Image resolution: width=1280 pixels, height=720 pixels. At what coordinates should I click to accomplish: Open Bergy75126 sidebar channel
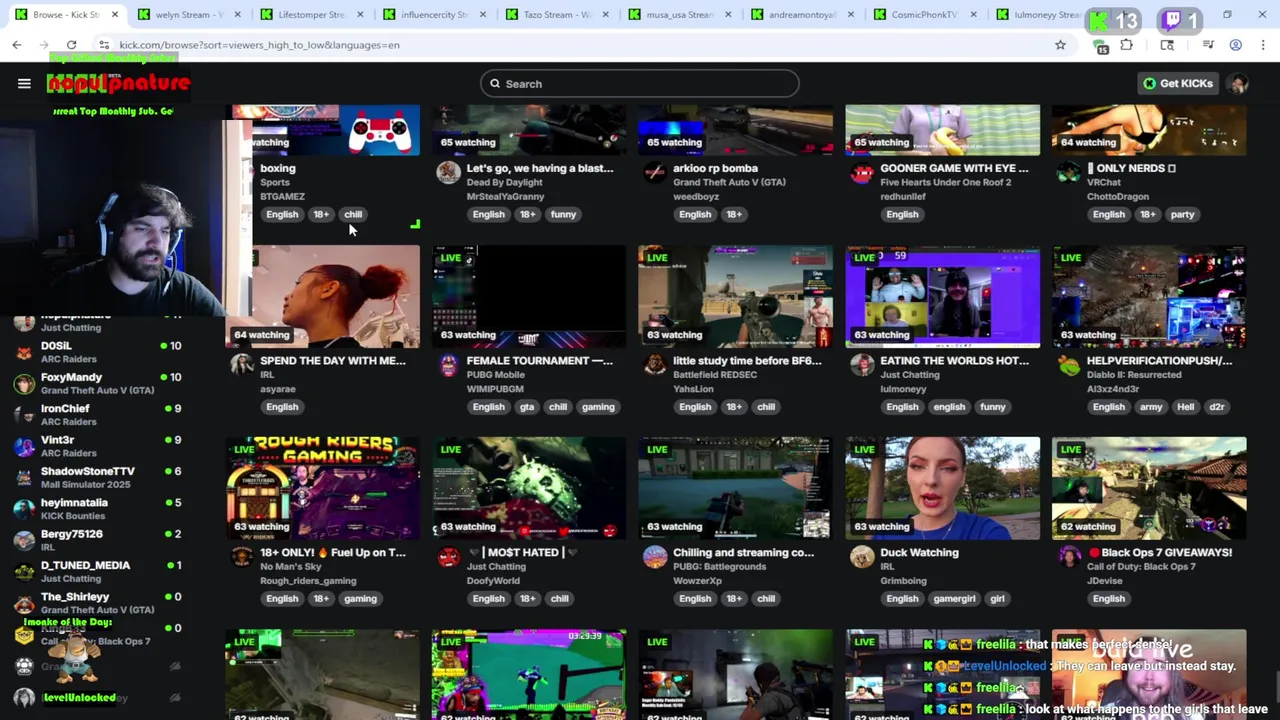[97, 540]
